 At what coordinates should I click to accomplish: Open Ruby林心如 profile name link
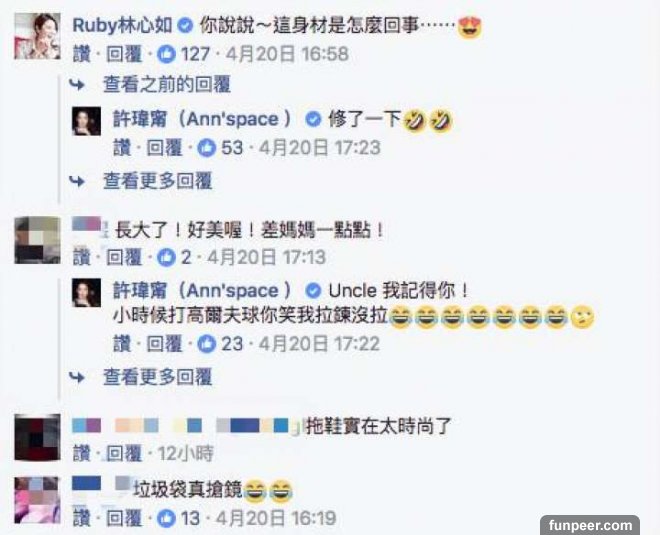pos(122,26)
